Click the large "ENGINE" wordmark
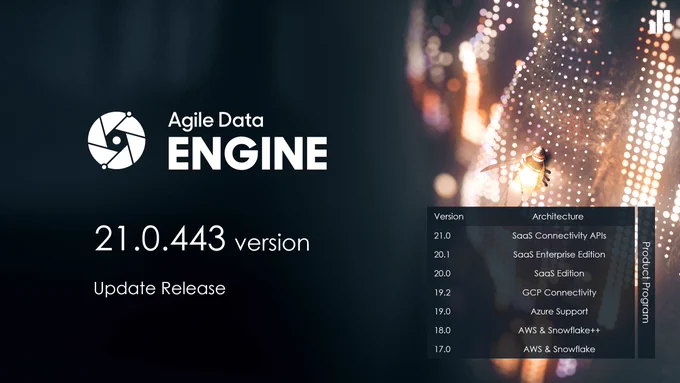The width and height of the screenshot is (680, 383). pos(248,153)
